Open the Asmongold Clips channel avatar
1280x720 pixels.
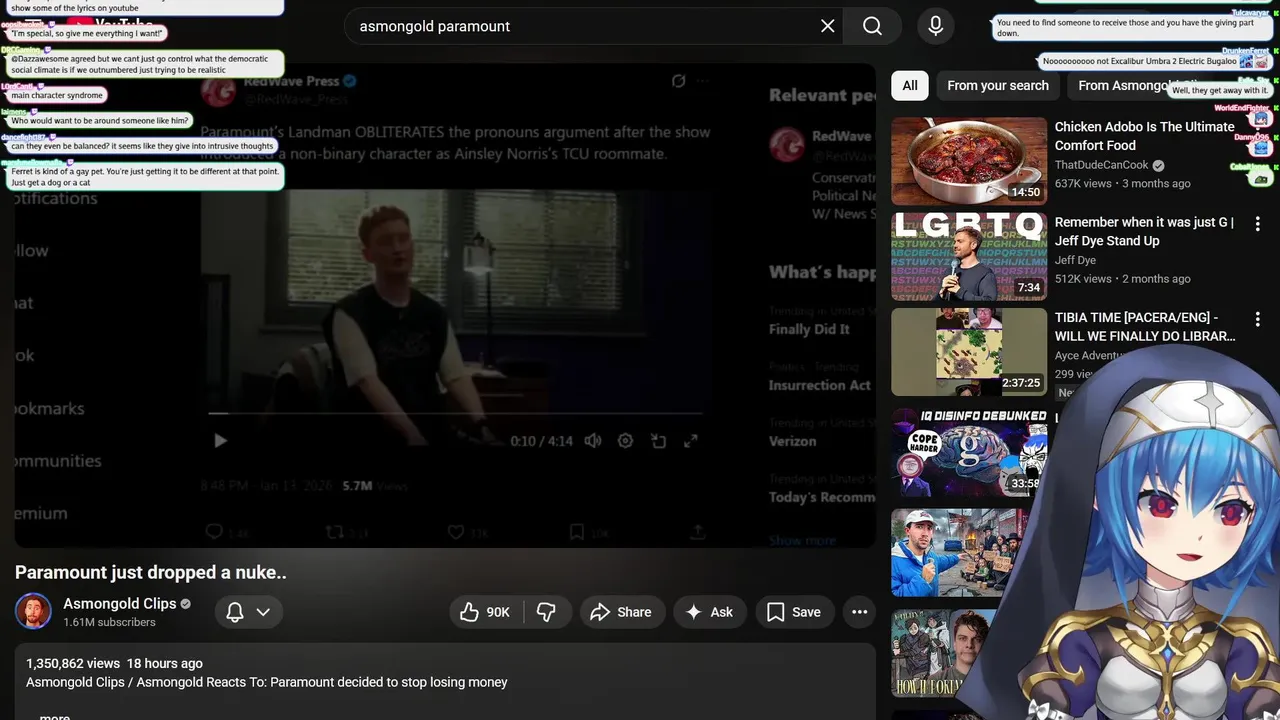[x=33, y=611]
